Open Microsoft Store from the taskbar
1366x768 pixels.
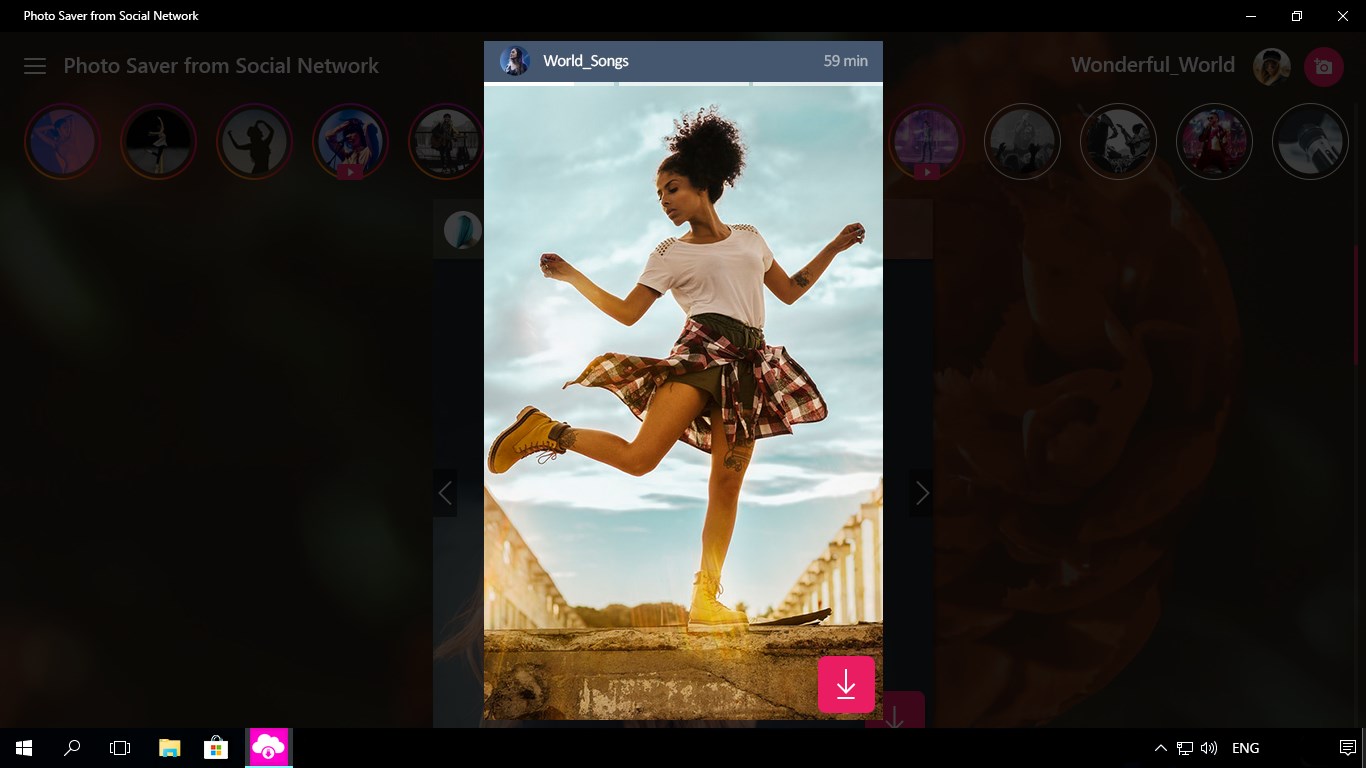[x=215, y=747]
